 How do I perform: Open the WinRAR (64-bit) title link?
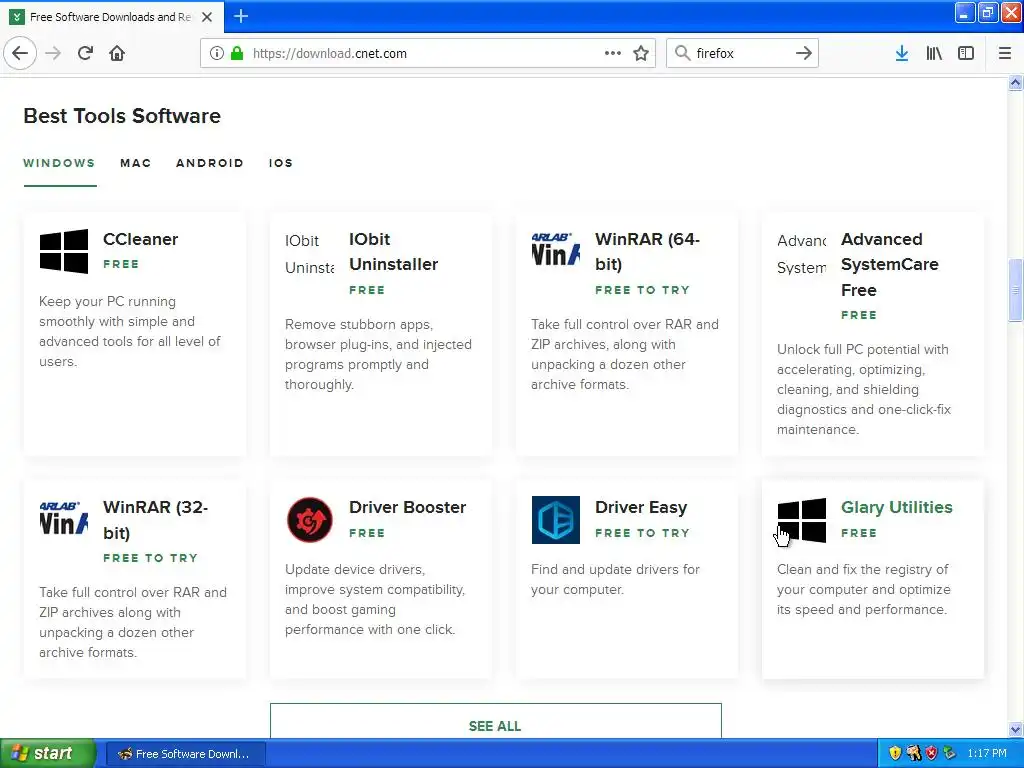click(647, 251)
